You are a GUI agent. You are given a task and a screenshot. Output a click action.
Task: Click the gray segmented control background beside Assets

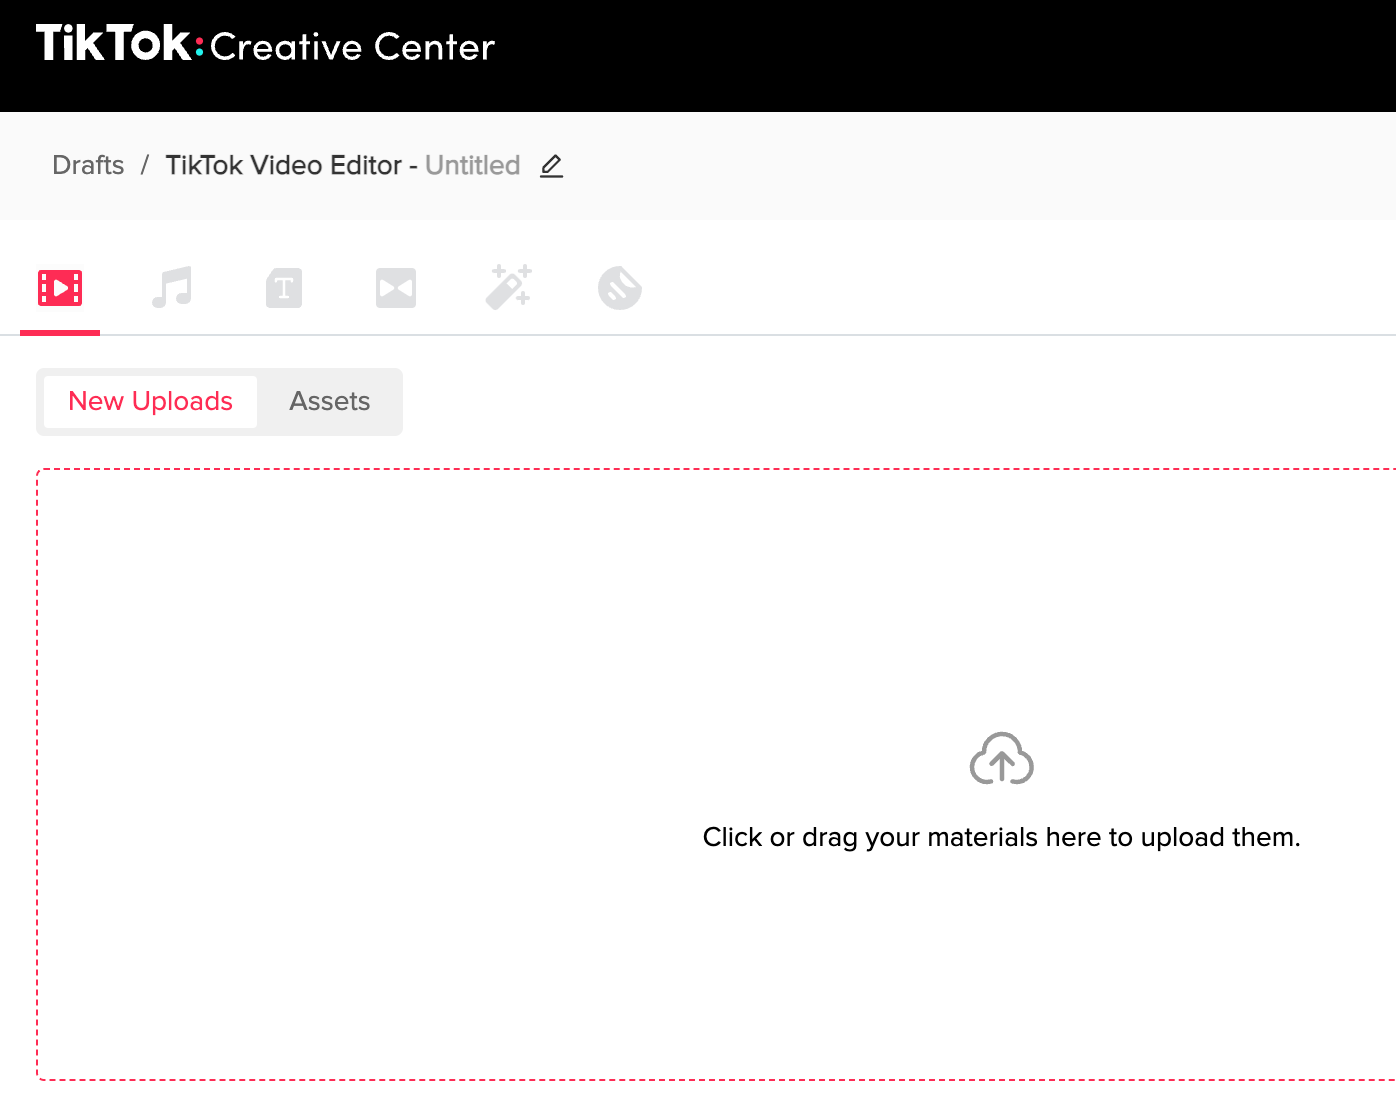391,401
